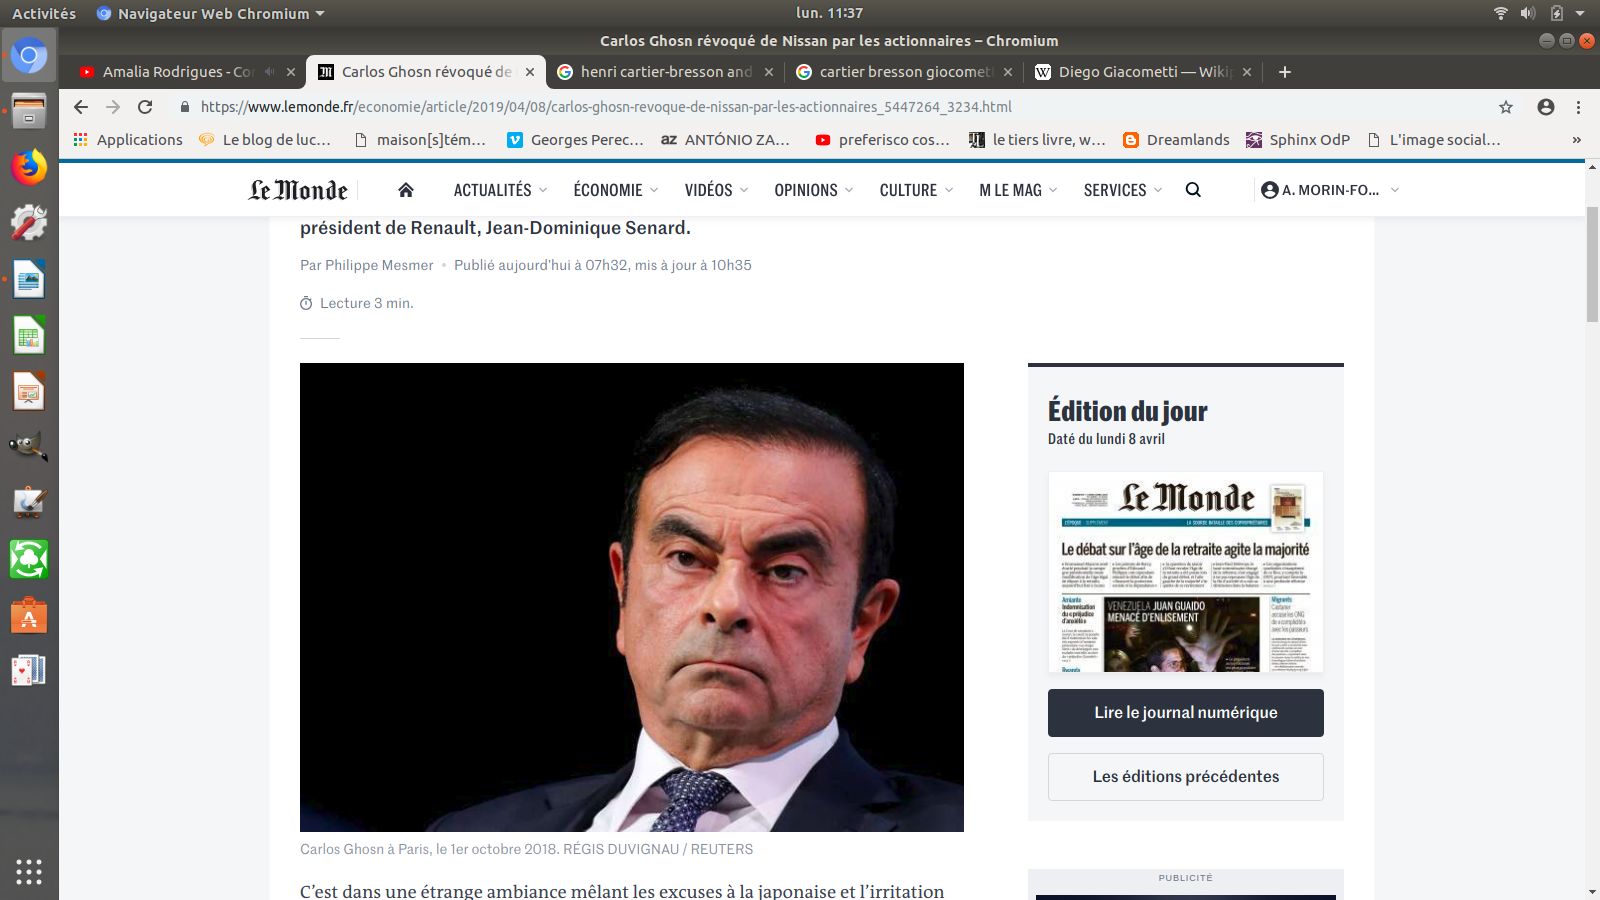
Task: Open the Chromium profile avatar icon
Action: (x=1546, y=107)
